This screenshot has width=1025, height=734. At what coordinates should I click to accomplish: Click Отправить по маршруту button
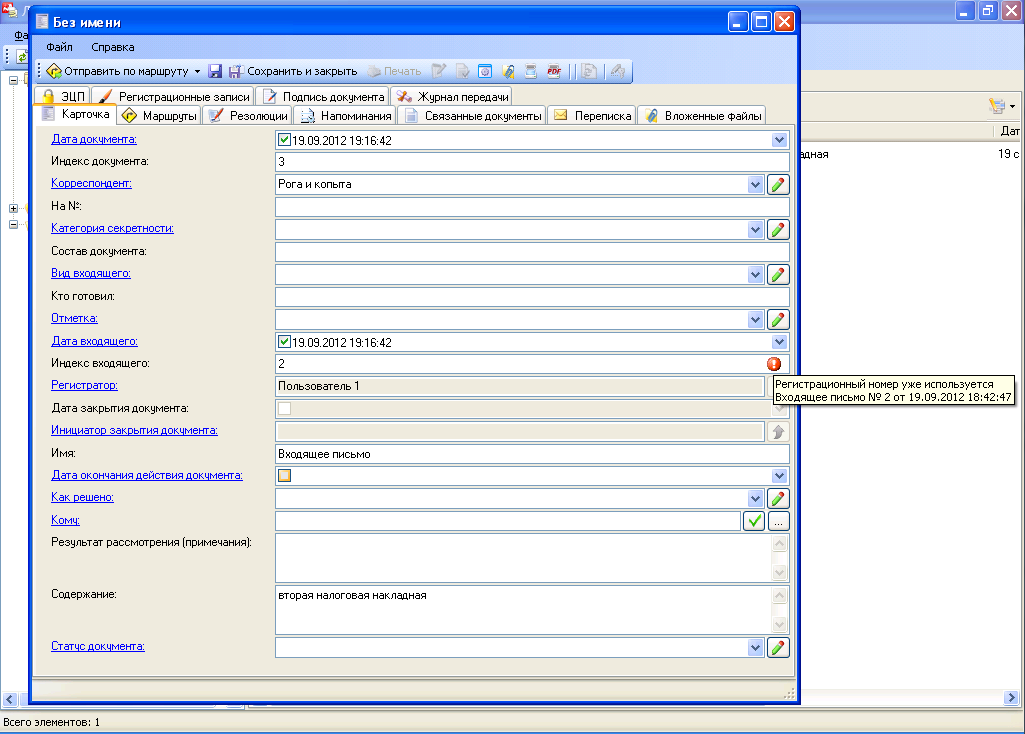point(122,72)
